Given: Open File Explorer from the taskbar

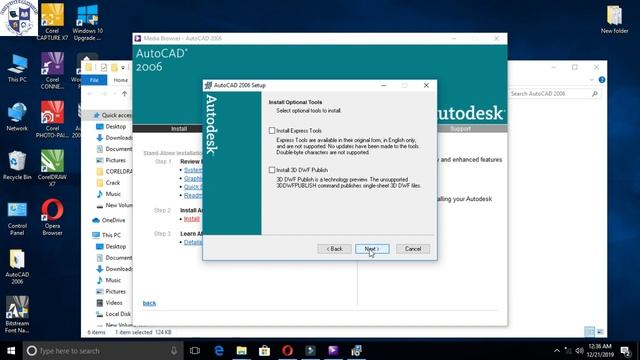Looking at the screenshot, I should coord(242,351).
